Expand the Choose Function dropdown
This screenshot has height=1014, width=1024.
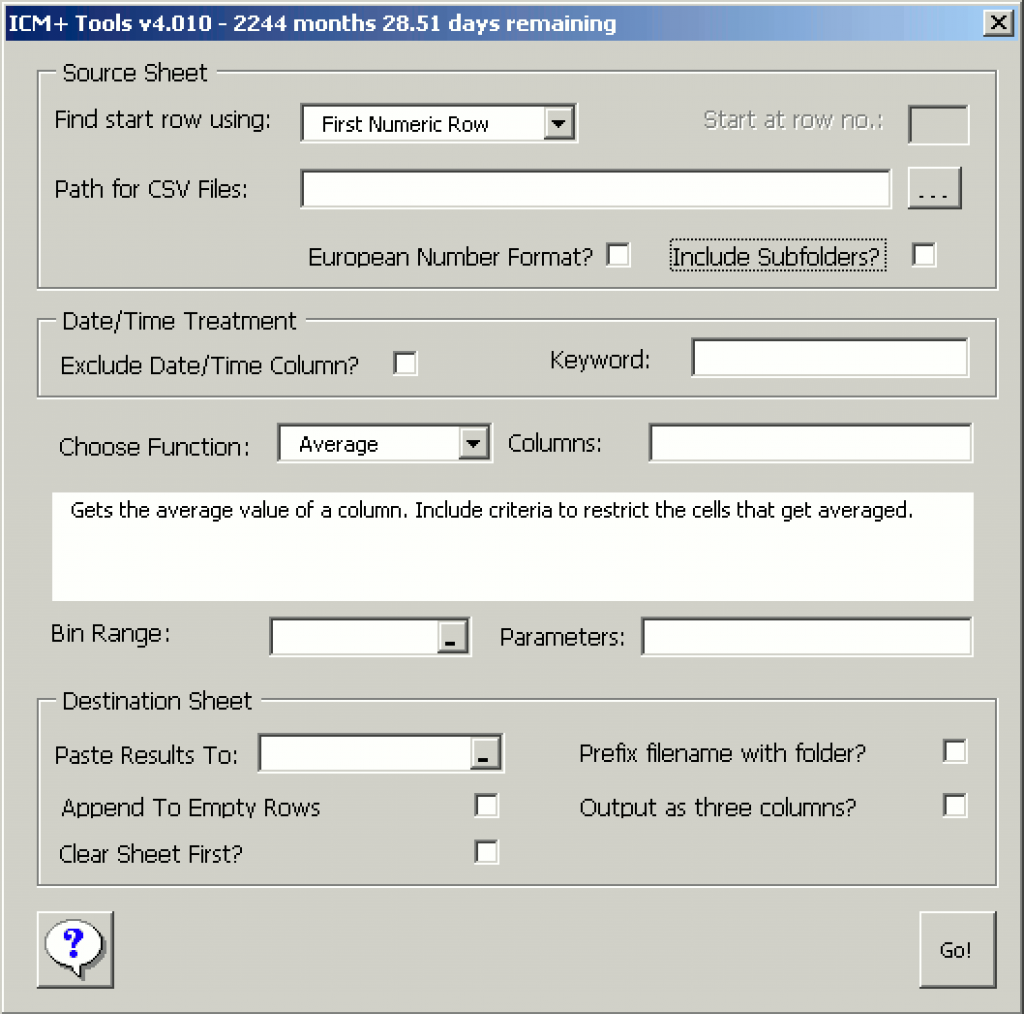(473, 444)
